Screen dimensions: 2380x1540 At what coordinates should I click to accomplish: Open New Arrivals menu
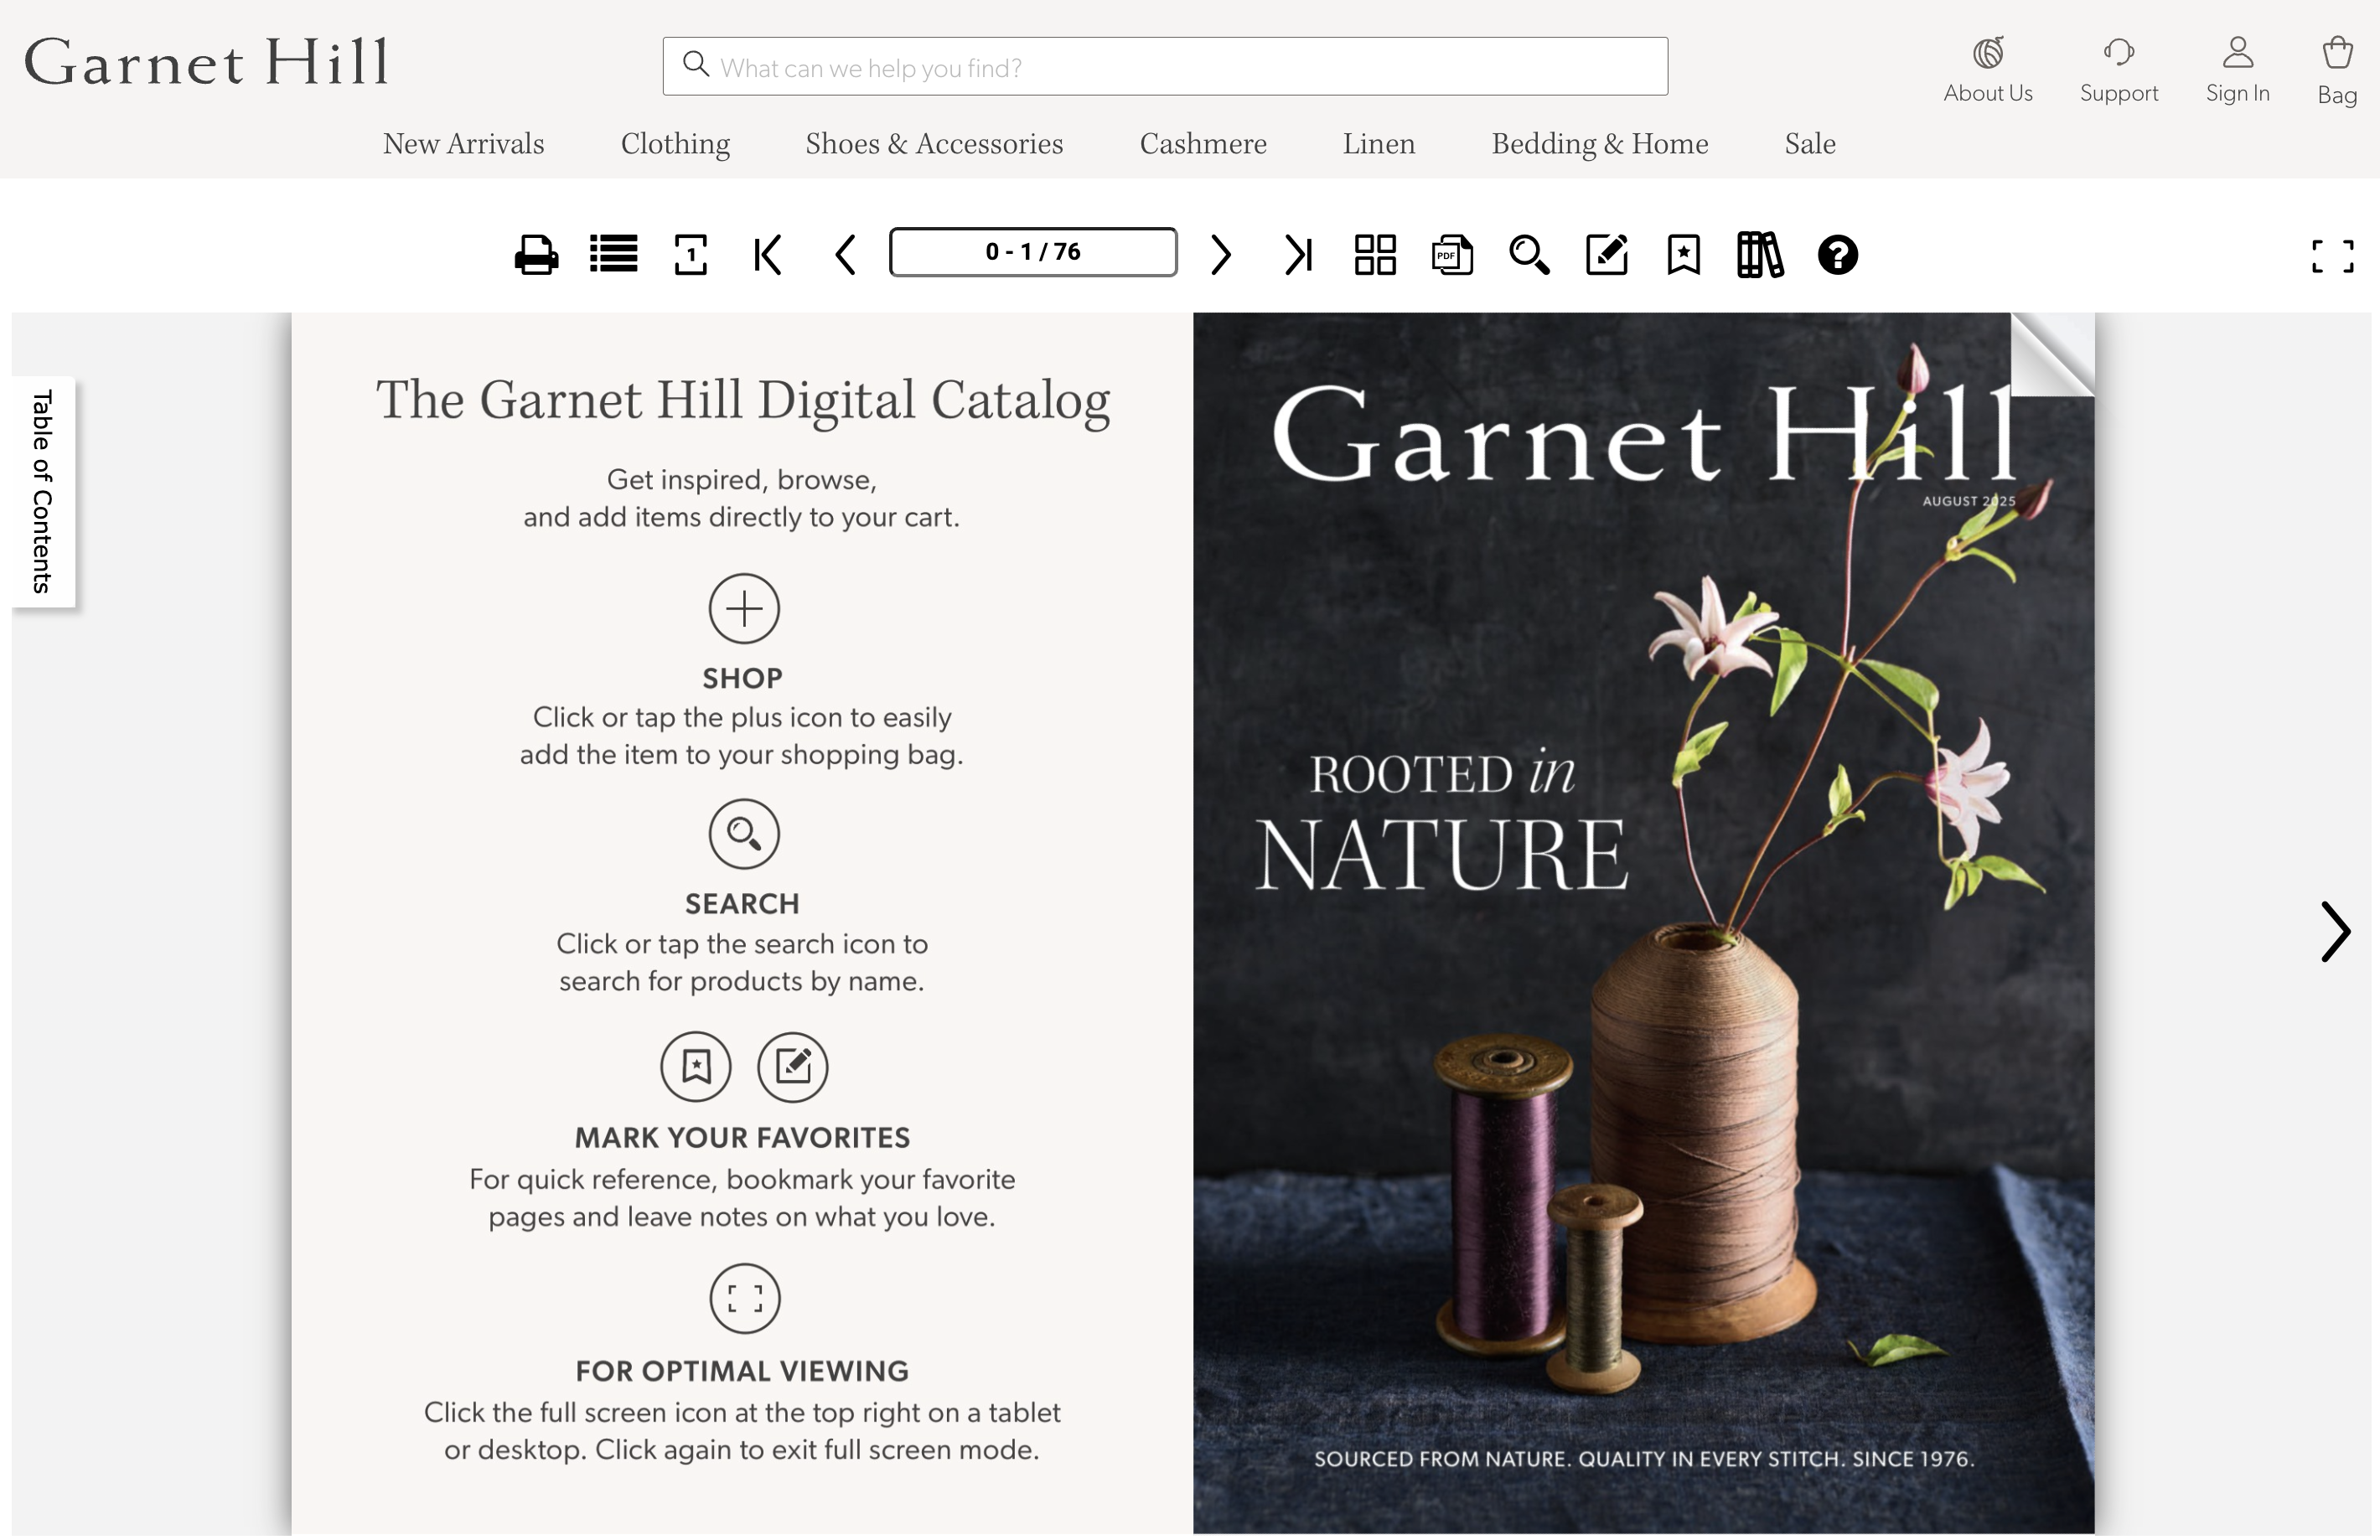(x=463, y=144)
